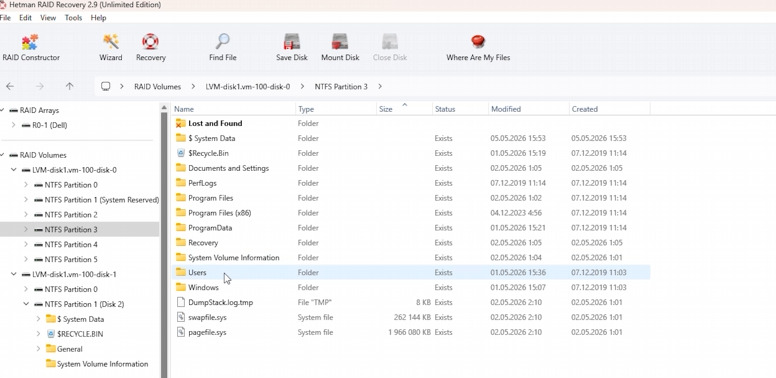Screen dimensions: 776x378
Task: Select the Documents and Settings folder
Action: (x=228, y=168)
